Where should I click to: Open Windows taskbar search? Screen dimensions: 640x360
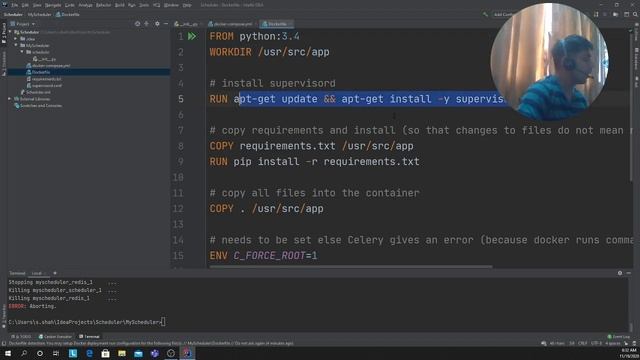pos(24,353)
